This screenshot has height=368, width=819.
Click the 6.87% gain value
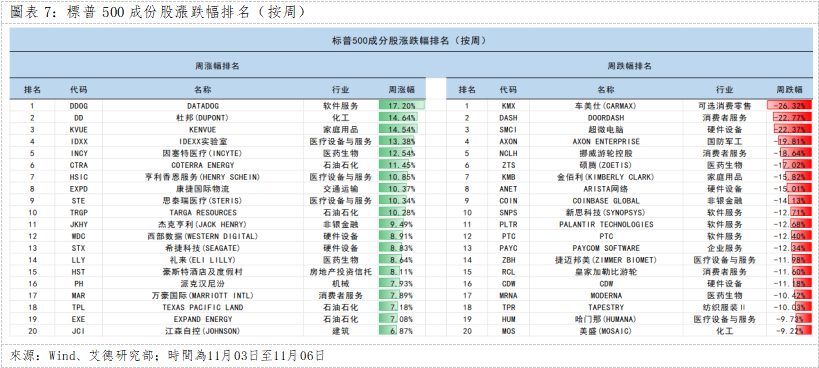click(402, 331)
